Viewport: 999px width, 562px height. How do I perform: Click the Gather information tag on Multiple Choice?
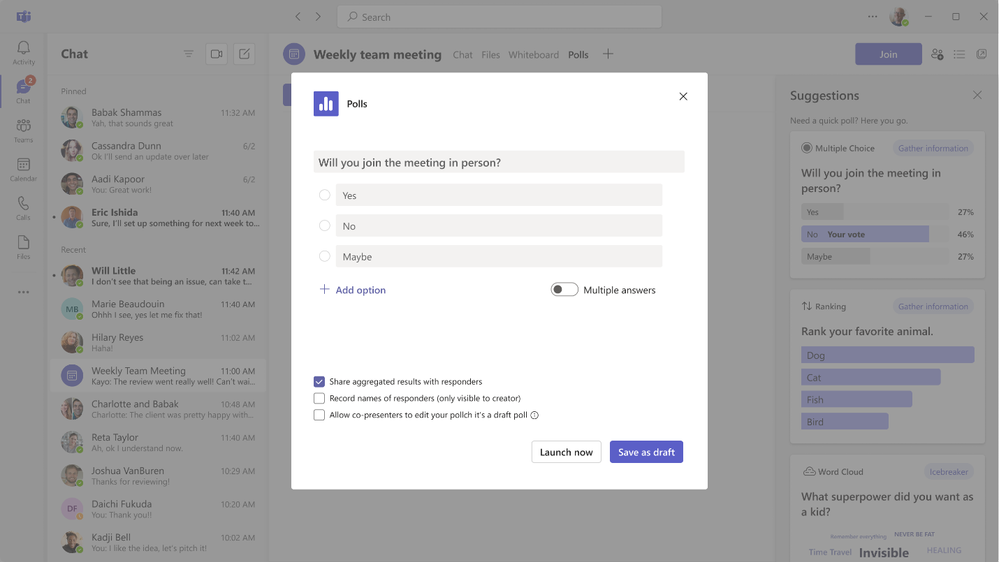point(933,148)
